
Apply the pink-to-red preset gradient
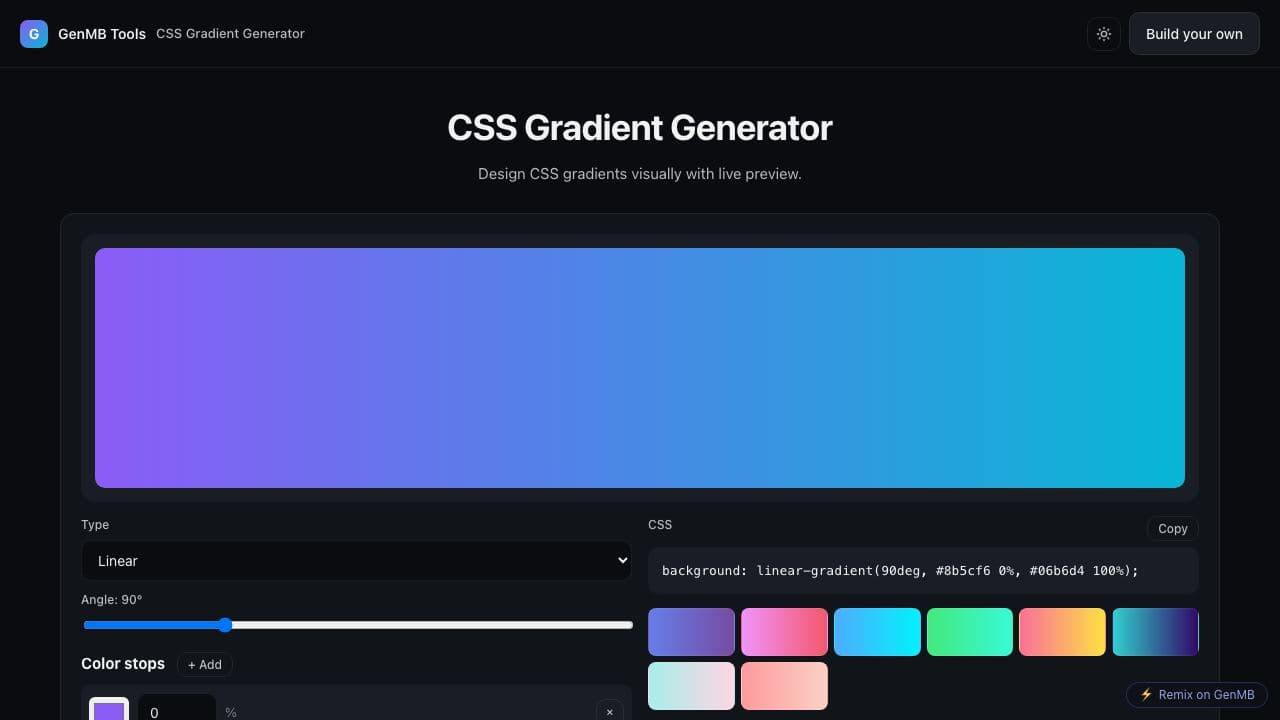pos(784,632)
